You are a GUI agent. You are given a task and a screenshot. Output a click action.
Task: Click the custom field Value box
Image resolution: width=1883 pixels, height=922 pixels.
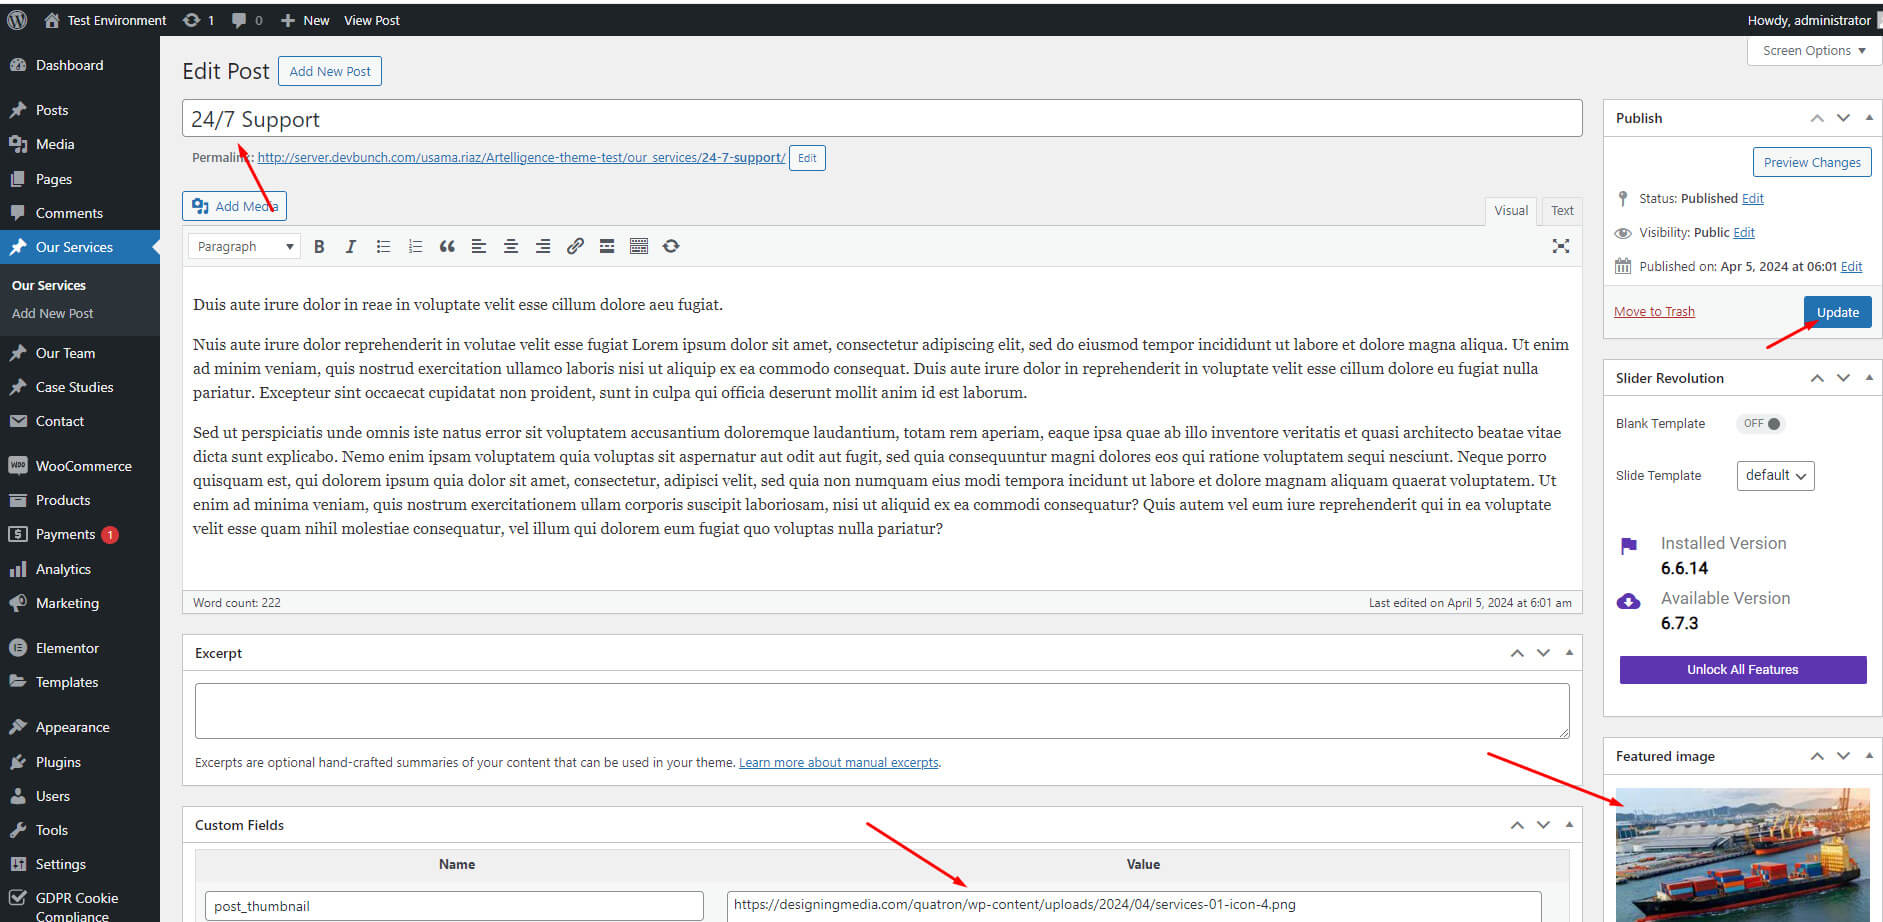[x=1134, y=905]
